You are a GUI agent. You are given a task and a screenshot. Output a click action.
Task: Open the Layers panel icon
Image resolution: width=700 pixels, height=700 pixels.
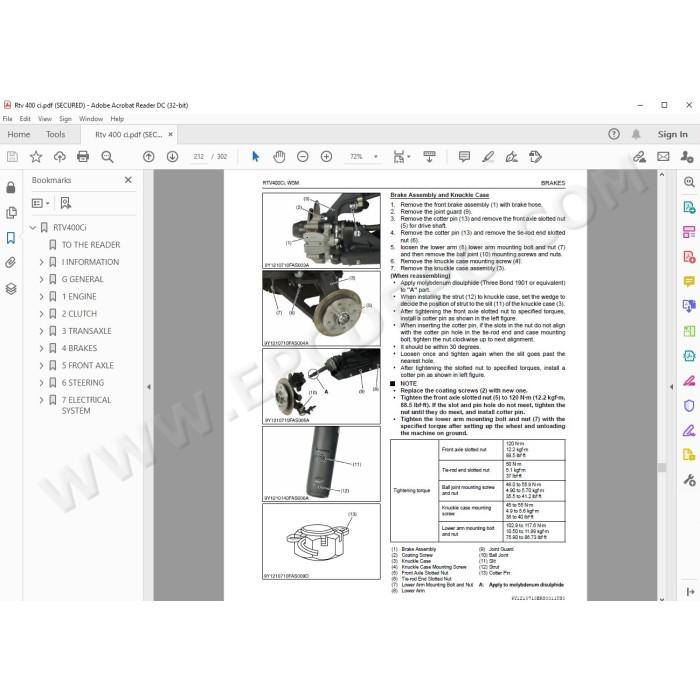[11, 289]
